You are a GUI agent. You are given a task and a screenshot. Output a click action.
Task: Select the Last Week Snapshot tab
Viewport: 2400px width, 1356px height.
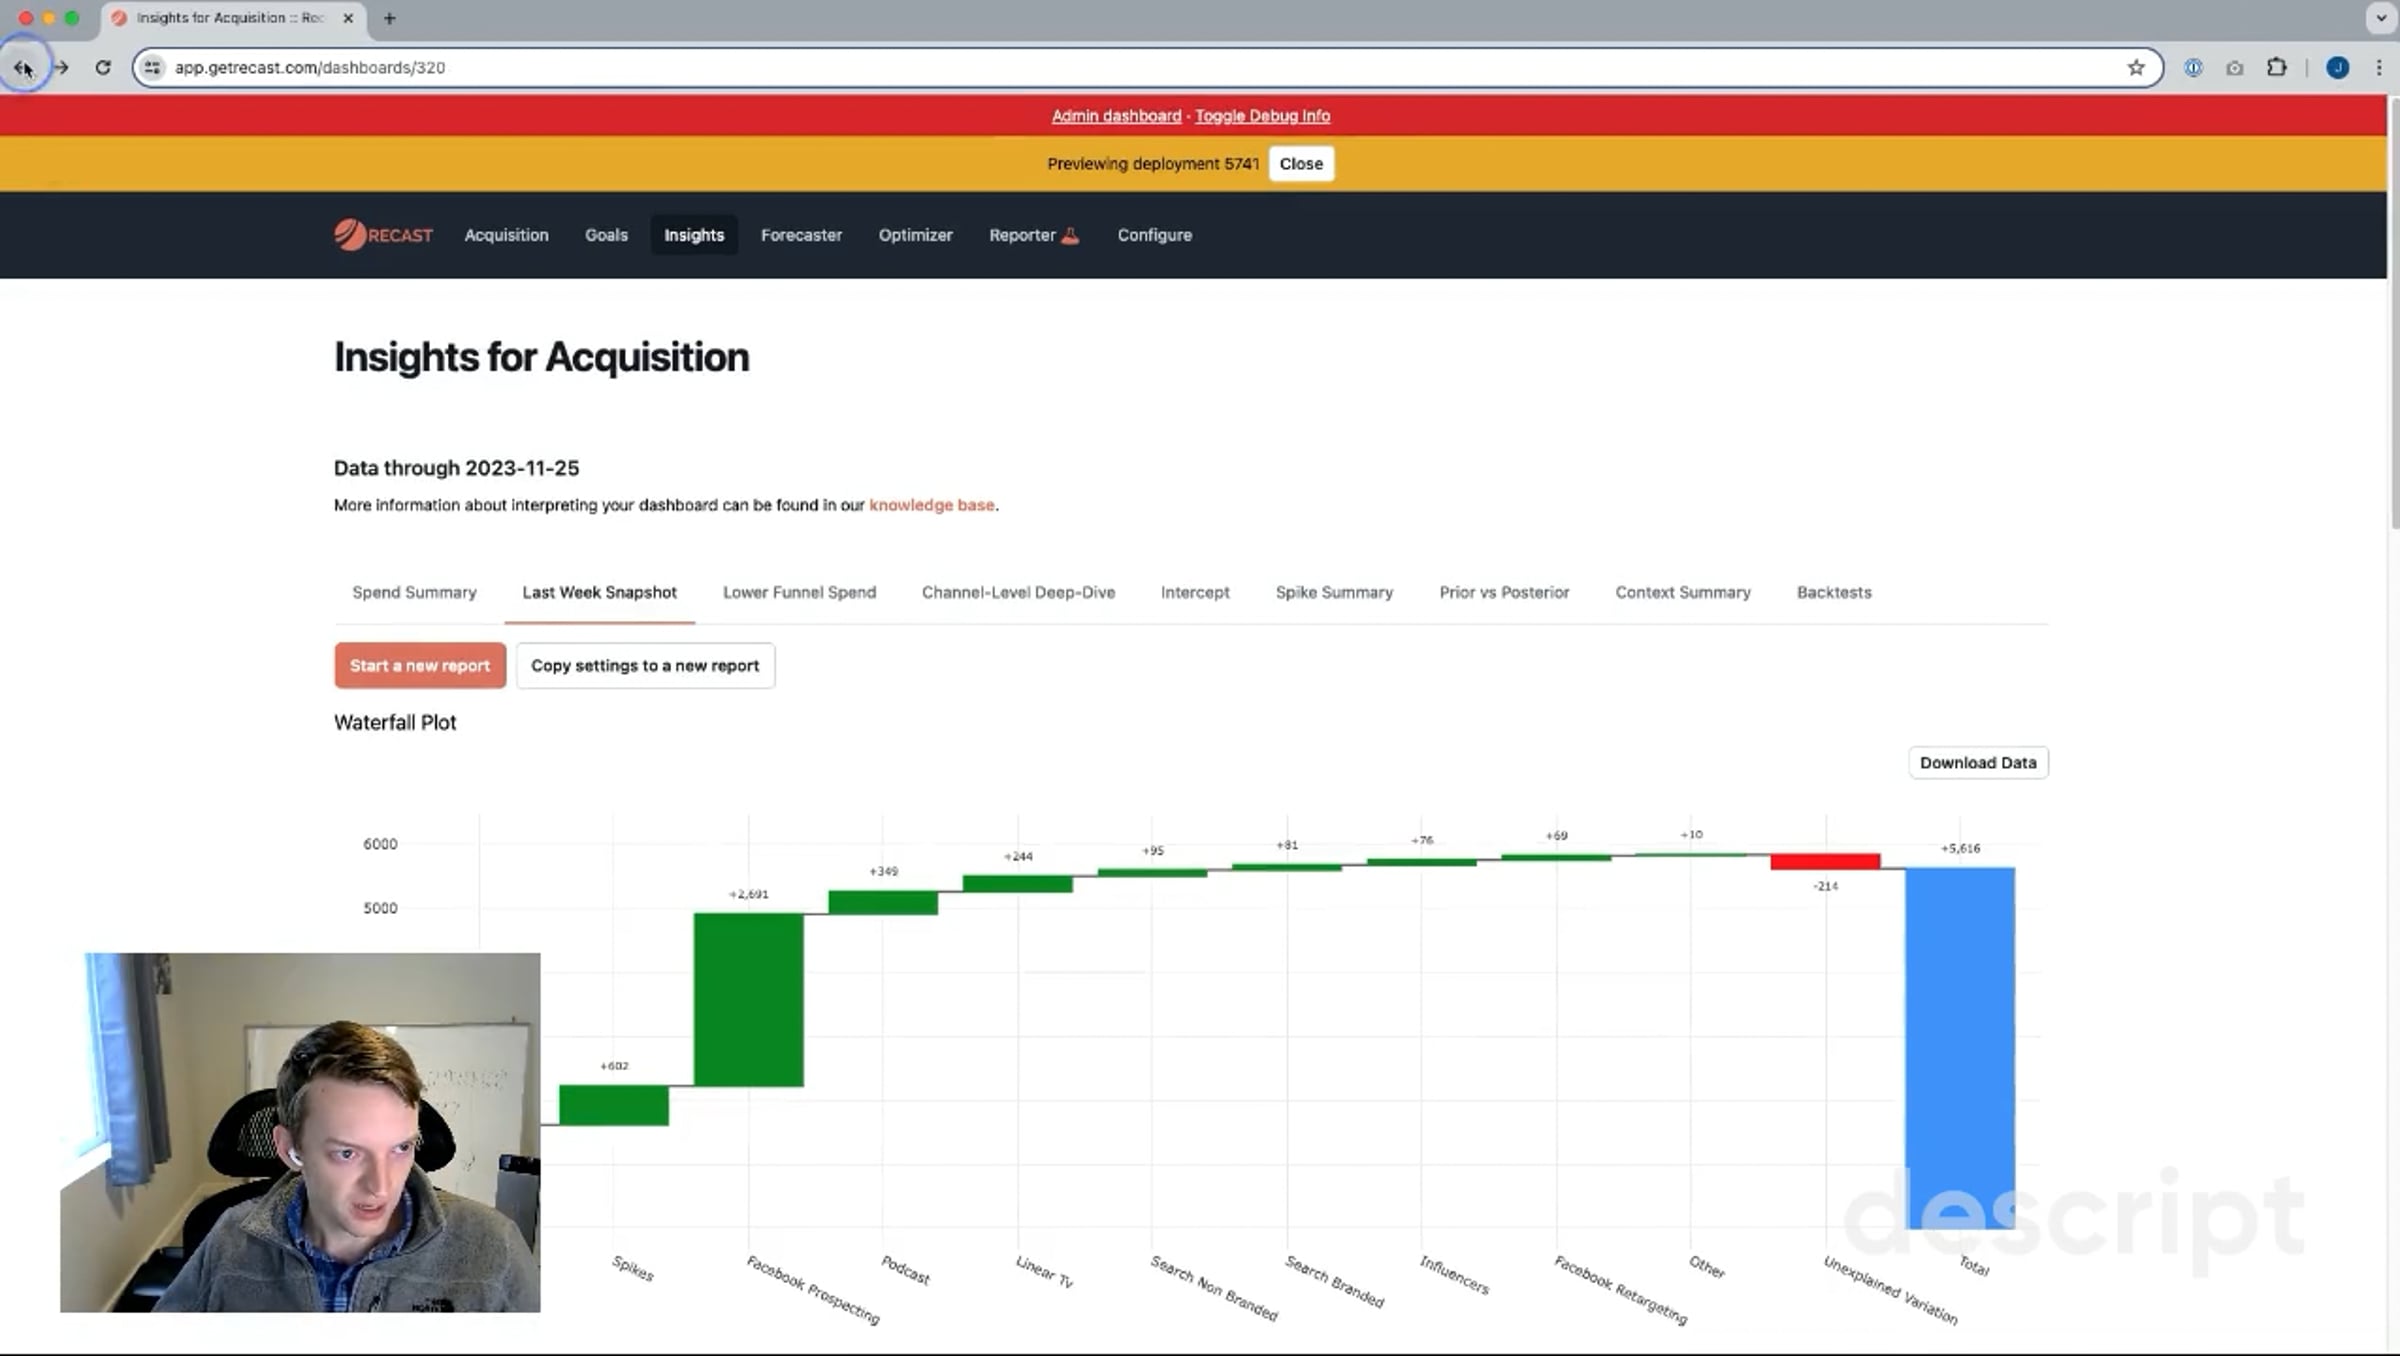[x=599, y=592]
